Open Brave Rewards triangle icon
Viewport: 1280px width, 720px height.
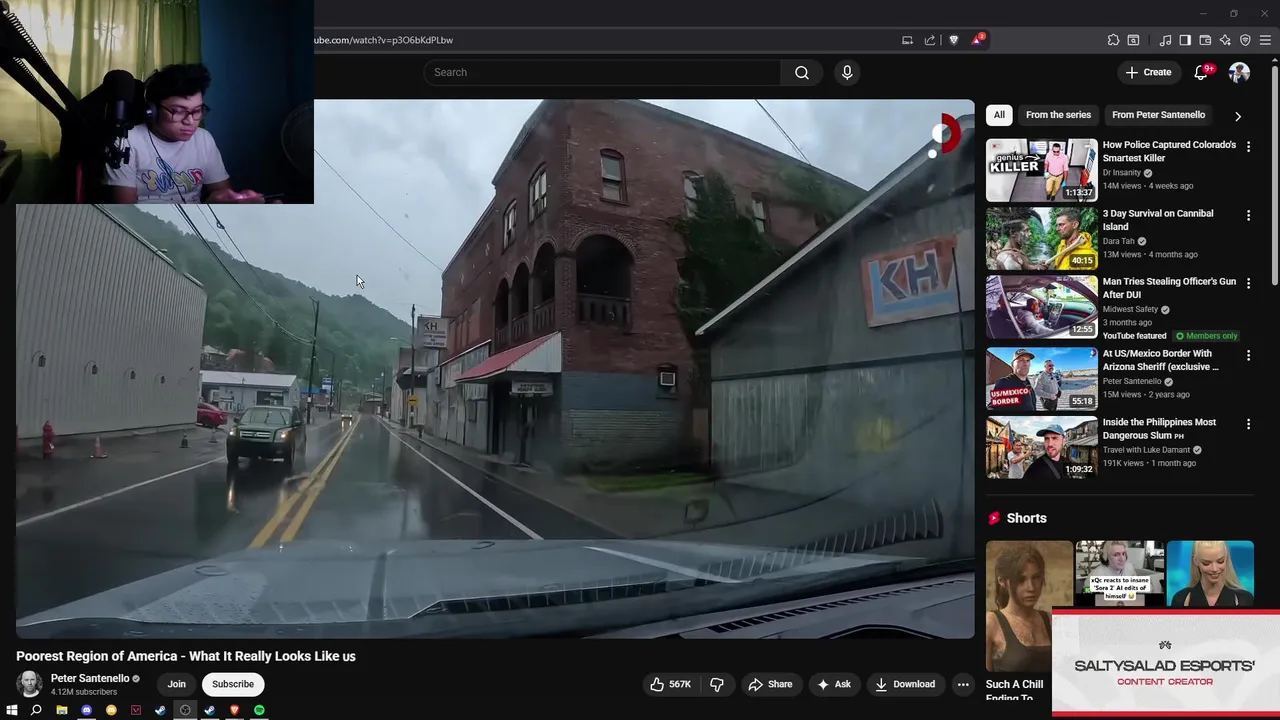[x=977, y=40]
